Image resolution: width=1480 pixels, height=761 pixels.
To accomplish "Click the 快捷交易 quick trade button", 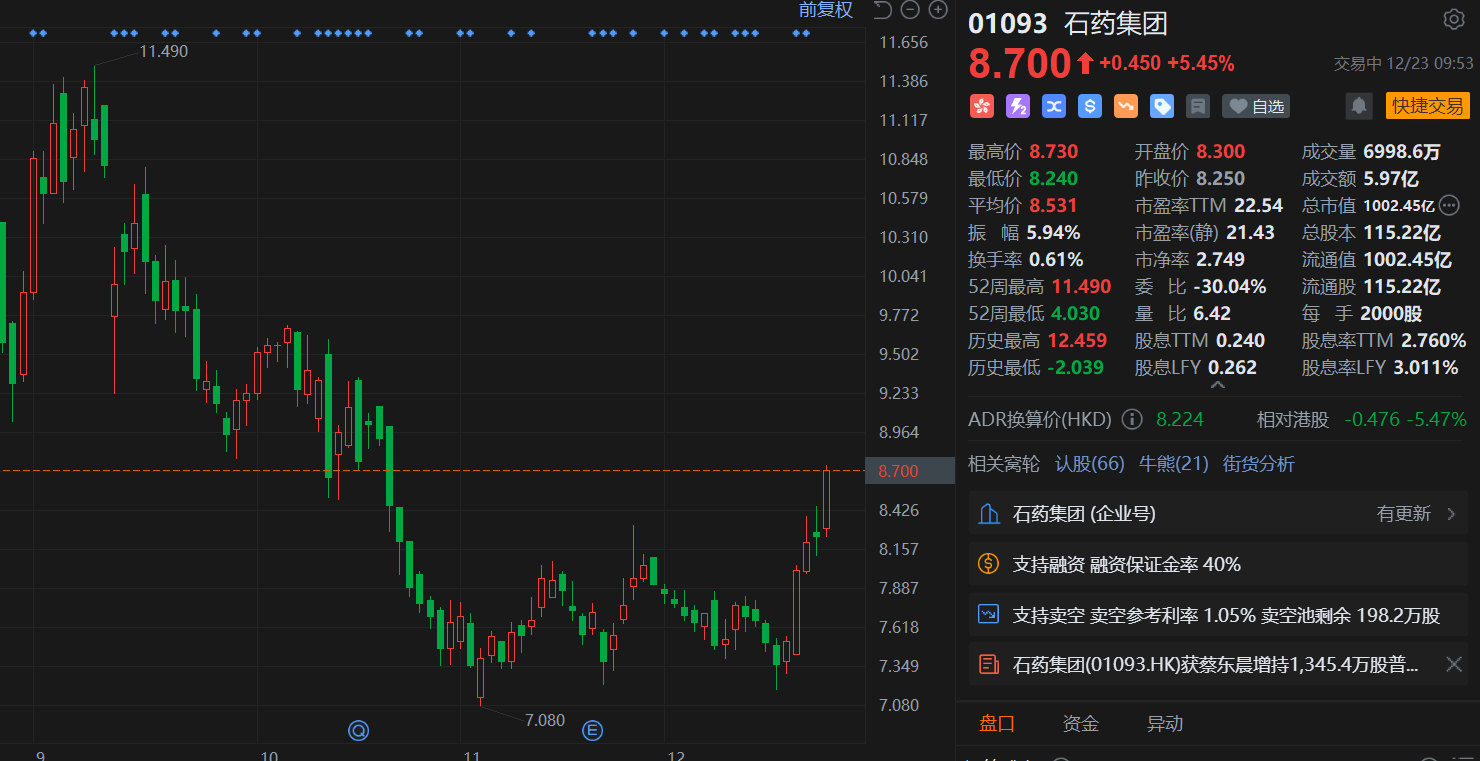I will coord(1427,106).
